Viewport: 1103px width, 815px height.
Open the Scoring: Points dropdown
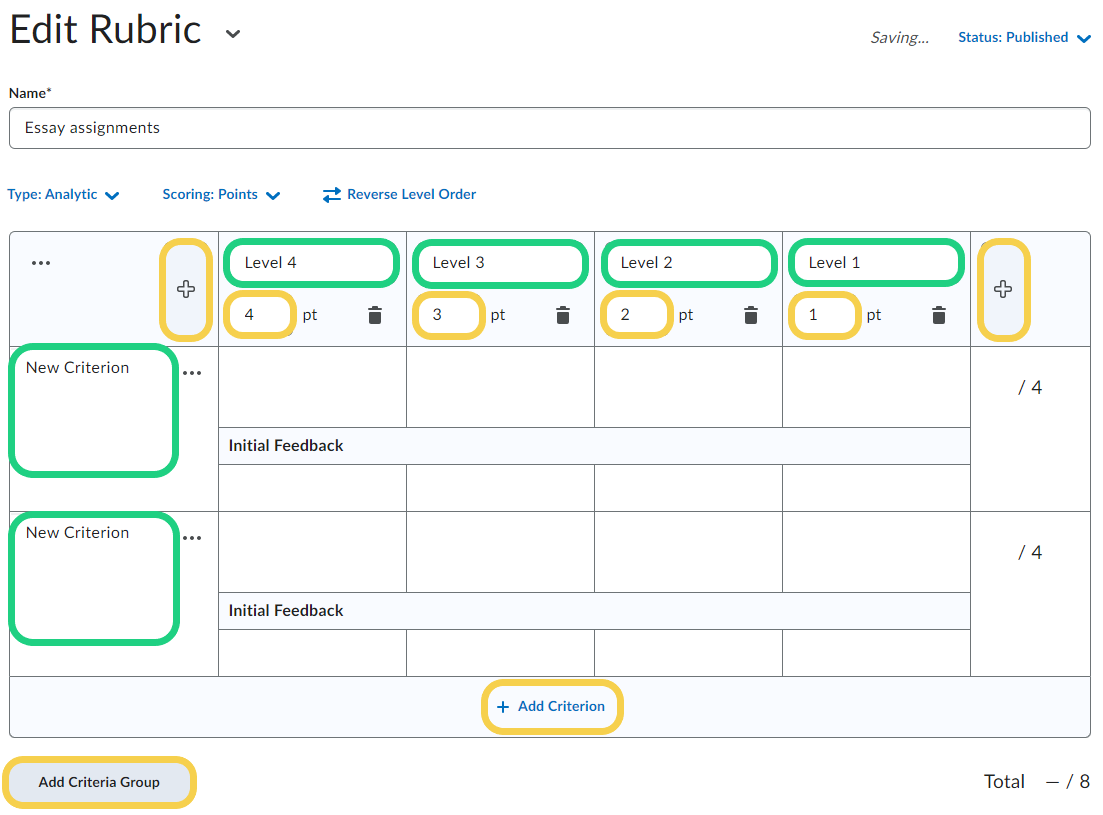point(221,195)
